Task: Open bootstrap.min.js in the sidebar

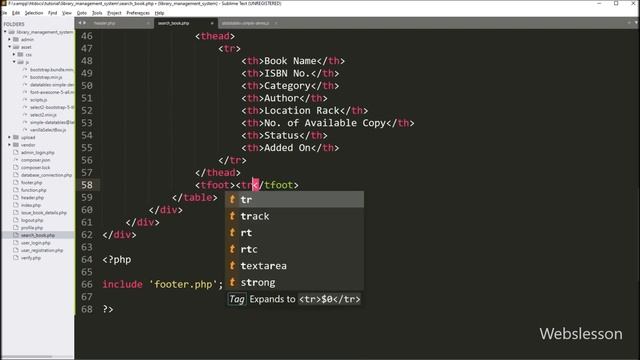Action: tap(46, 77)
